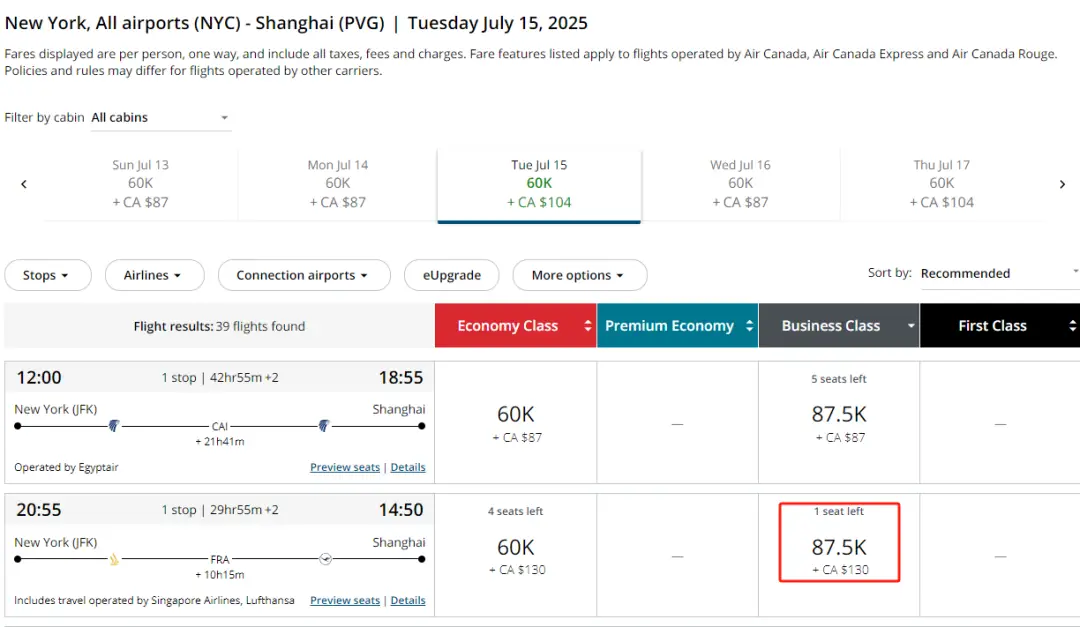The height and width of the screenshot is (627, 1080).
Task: Click the Business Class sort arrow
Action: tap(910, 326)
